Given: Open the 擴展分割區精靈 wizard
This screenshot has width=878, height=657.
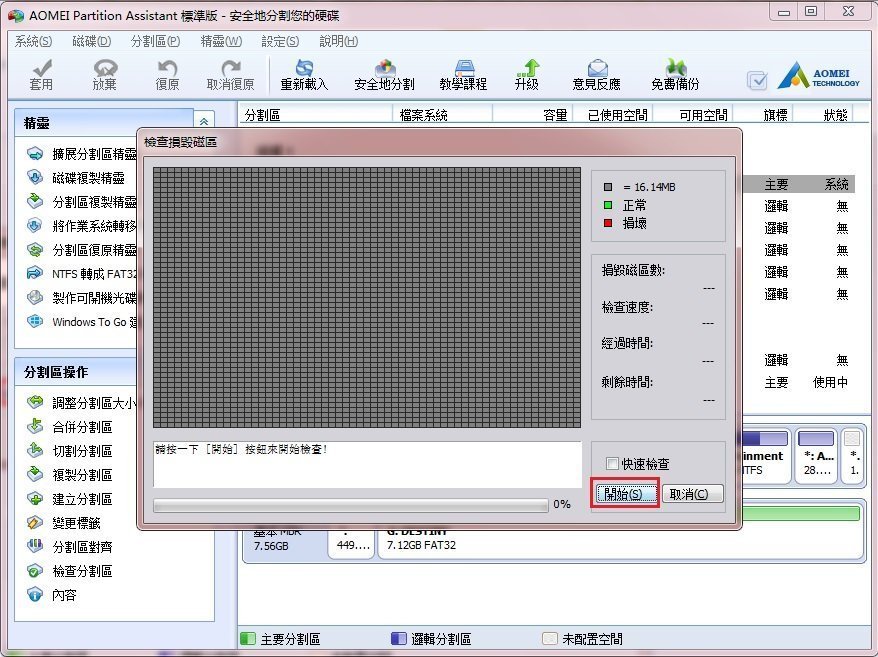Looking at the screenshot, I should 82,154.
